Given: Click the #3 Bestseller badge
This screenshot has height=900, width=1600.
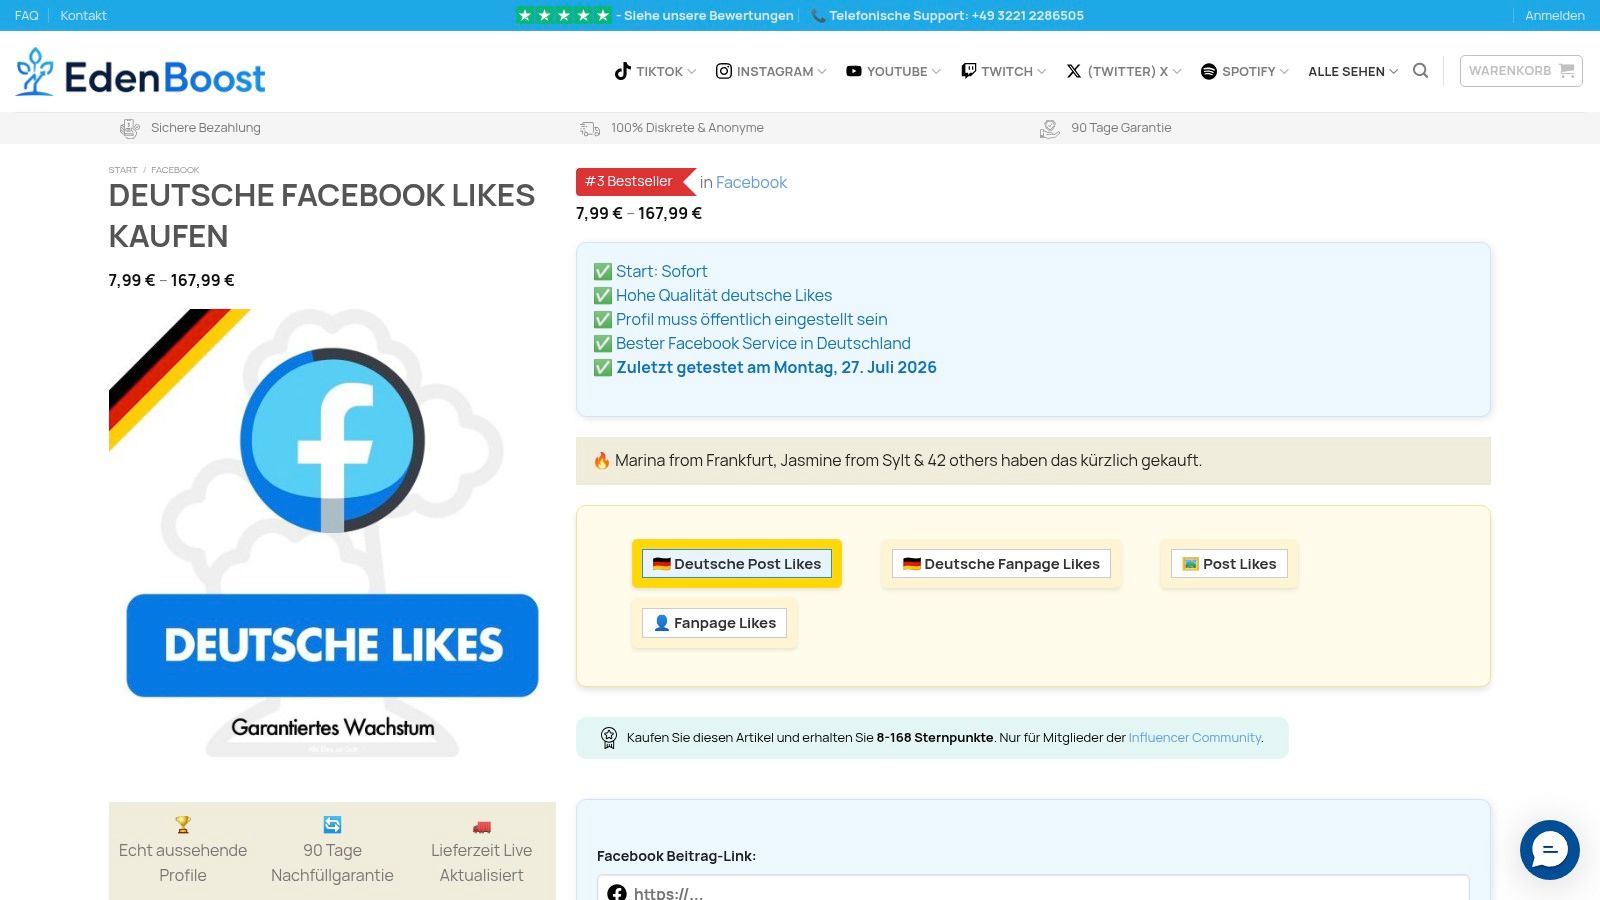Looking at the screenshot, I should click(636, 182).
